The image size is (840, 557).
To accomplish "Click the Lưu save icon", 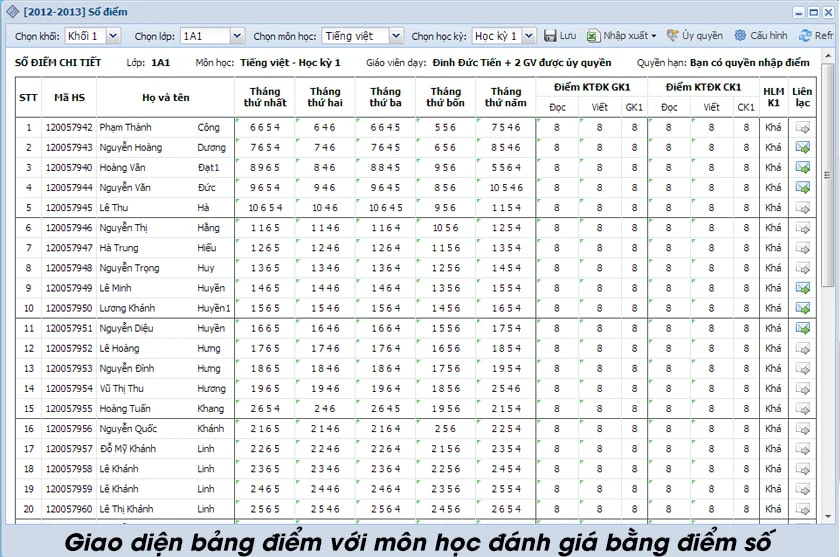I will (x=550, y=36).
